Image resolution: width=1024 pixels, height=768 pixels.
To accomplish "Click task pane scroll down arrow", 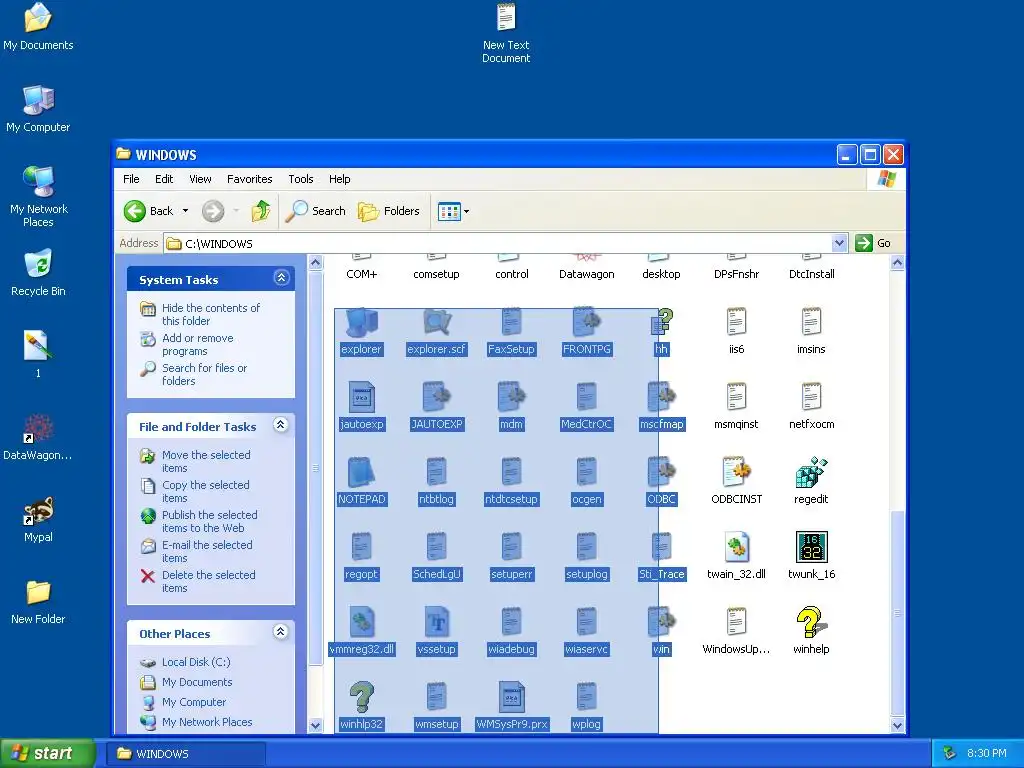I will click(x=315, y=725).
